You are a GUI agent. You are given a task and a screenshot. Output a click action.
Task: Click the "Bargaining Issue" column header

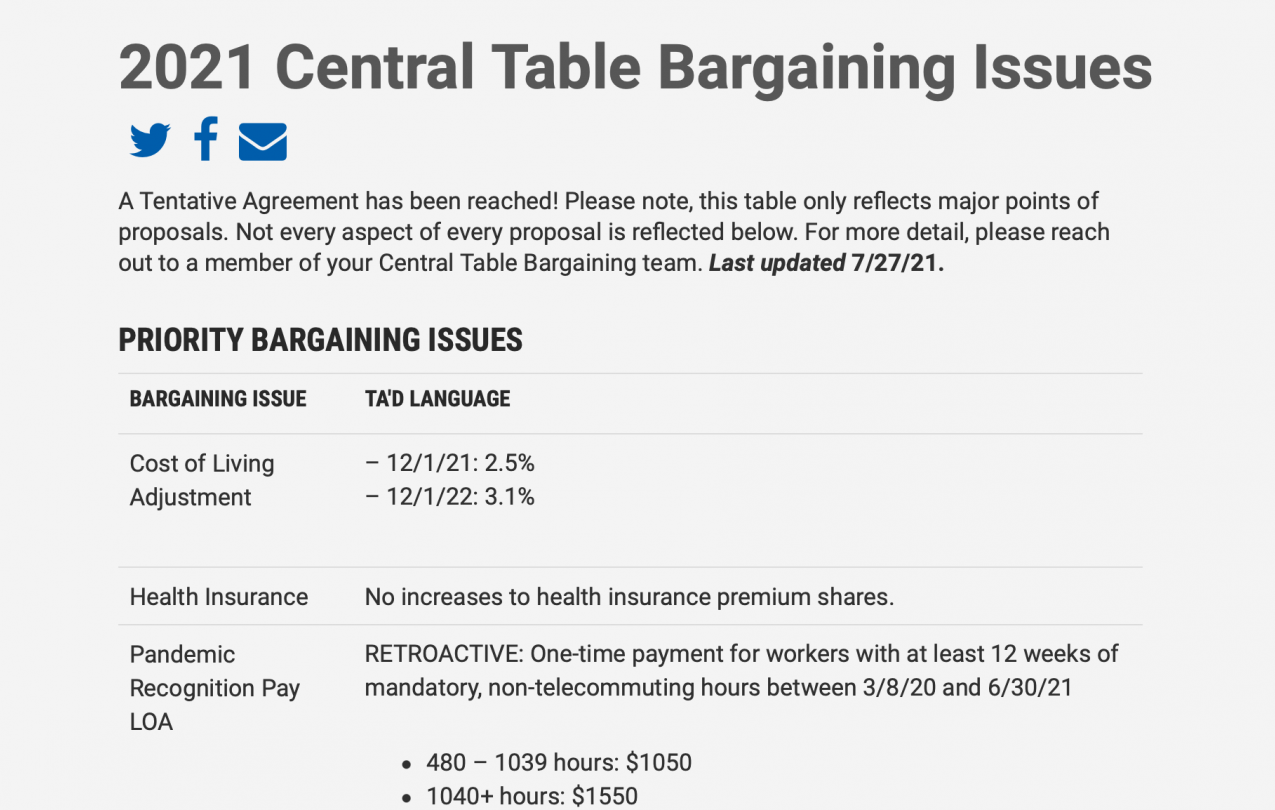(218, 399)
